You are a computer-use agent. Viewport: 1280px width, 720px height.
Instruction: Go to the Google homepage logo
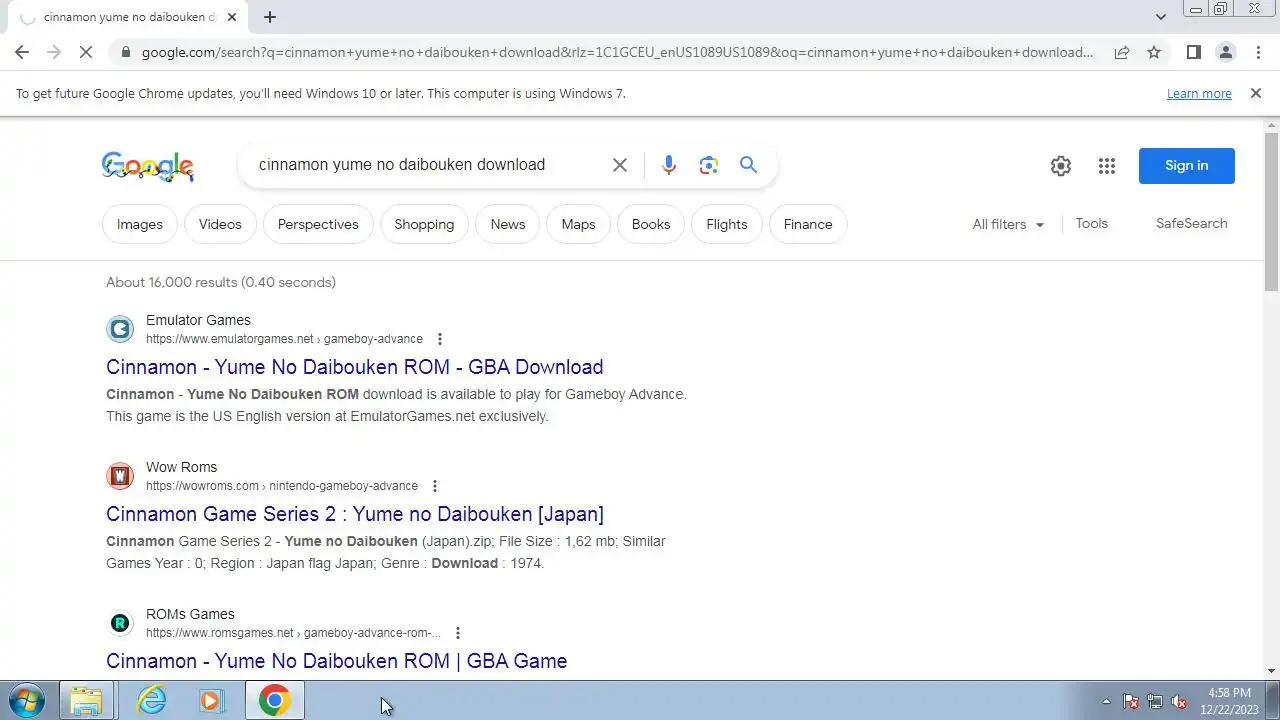[x=148, y=166]
